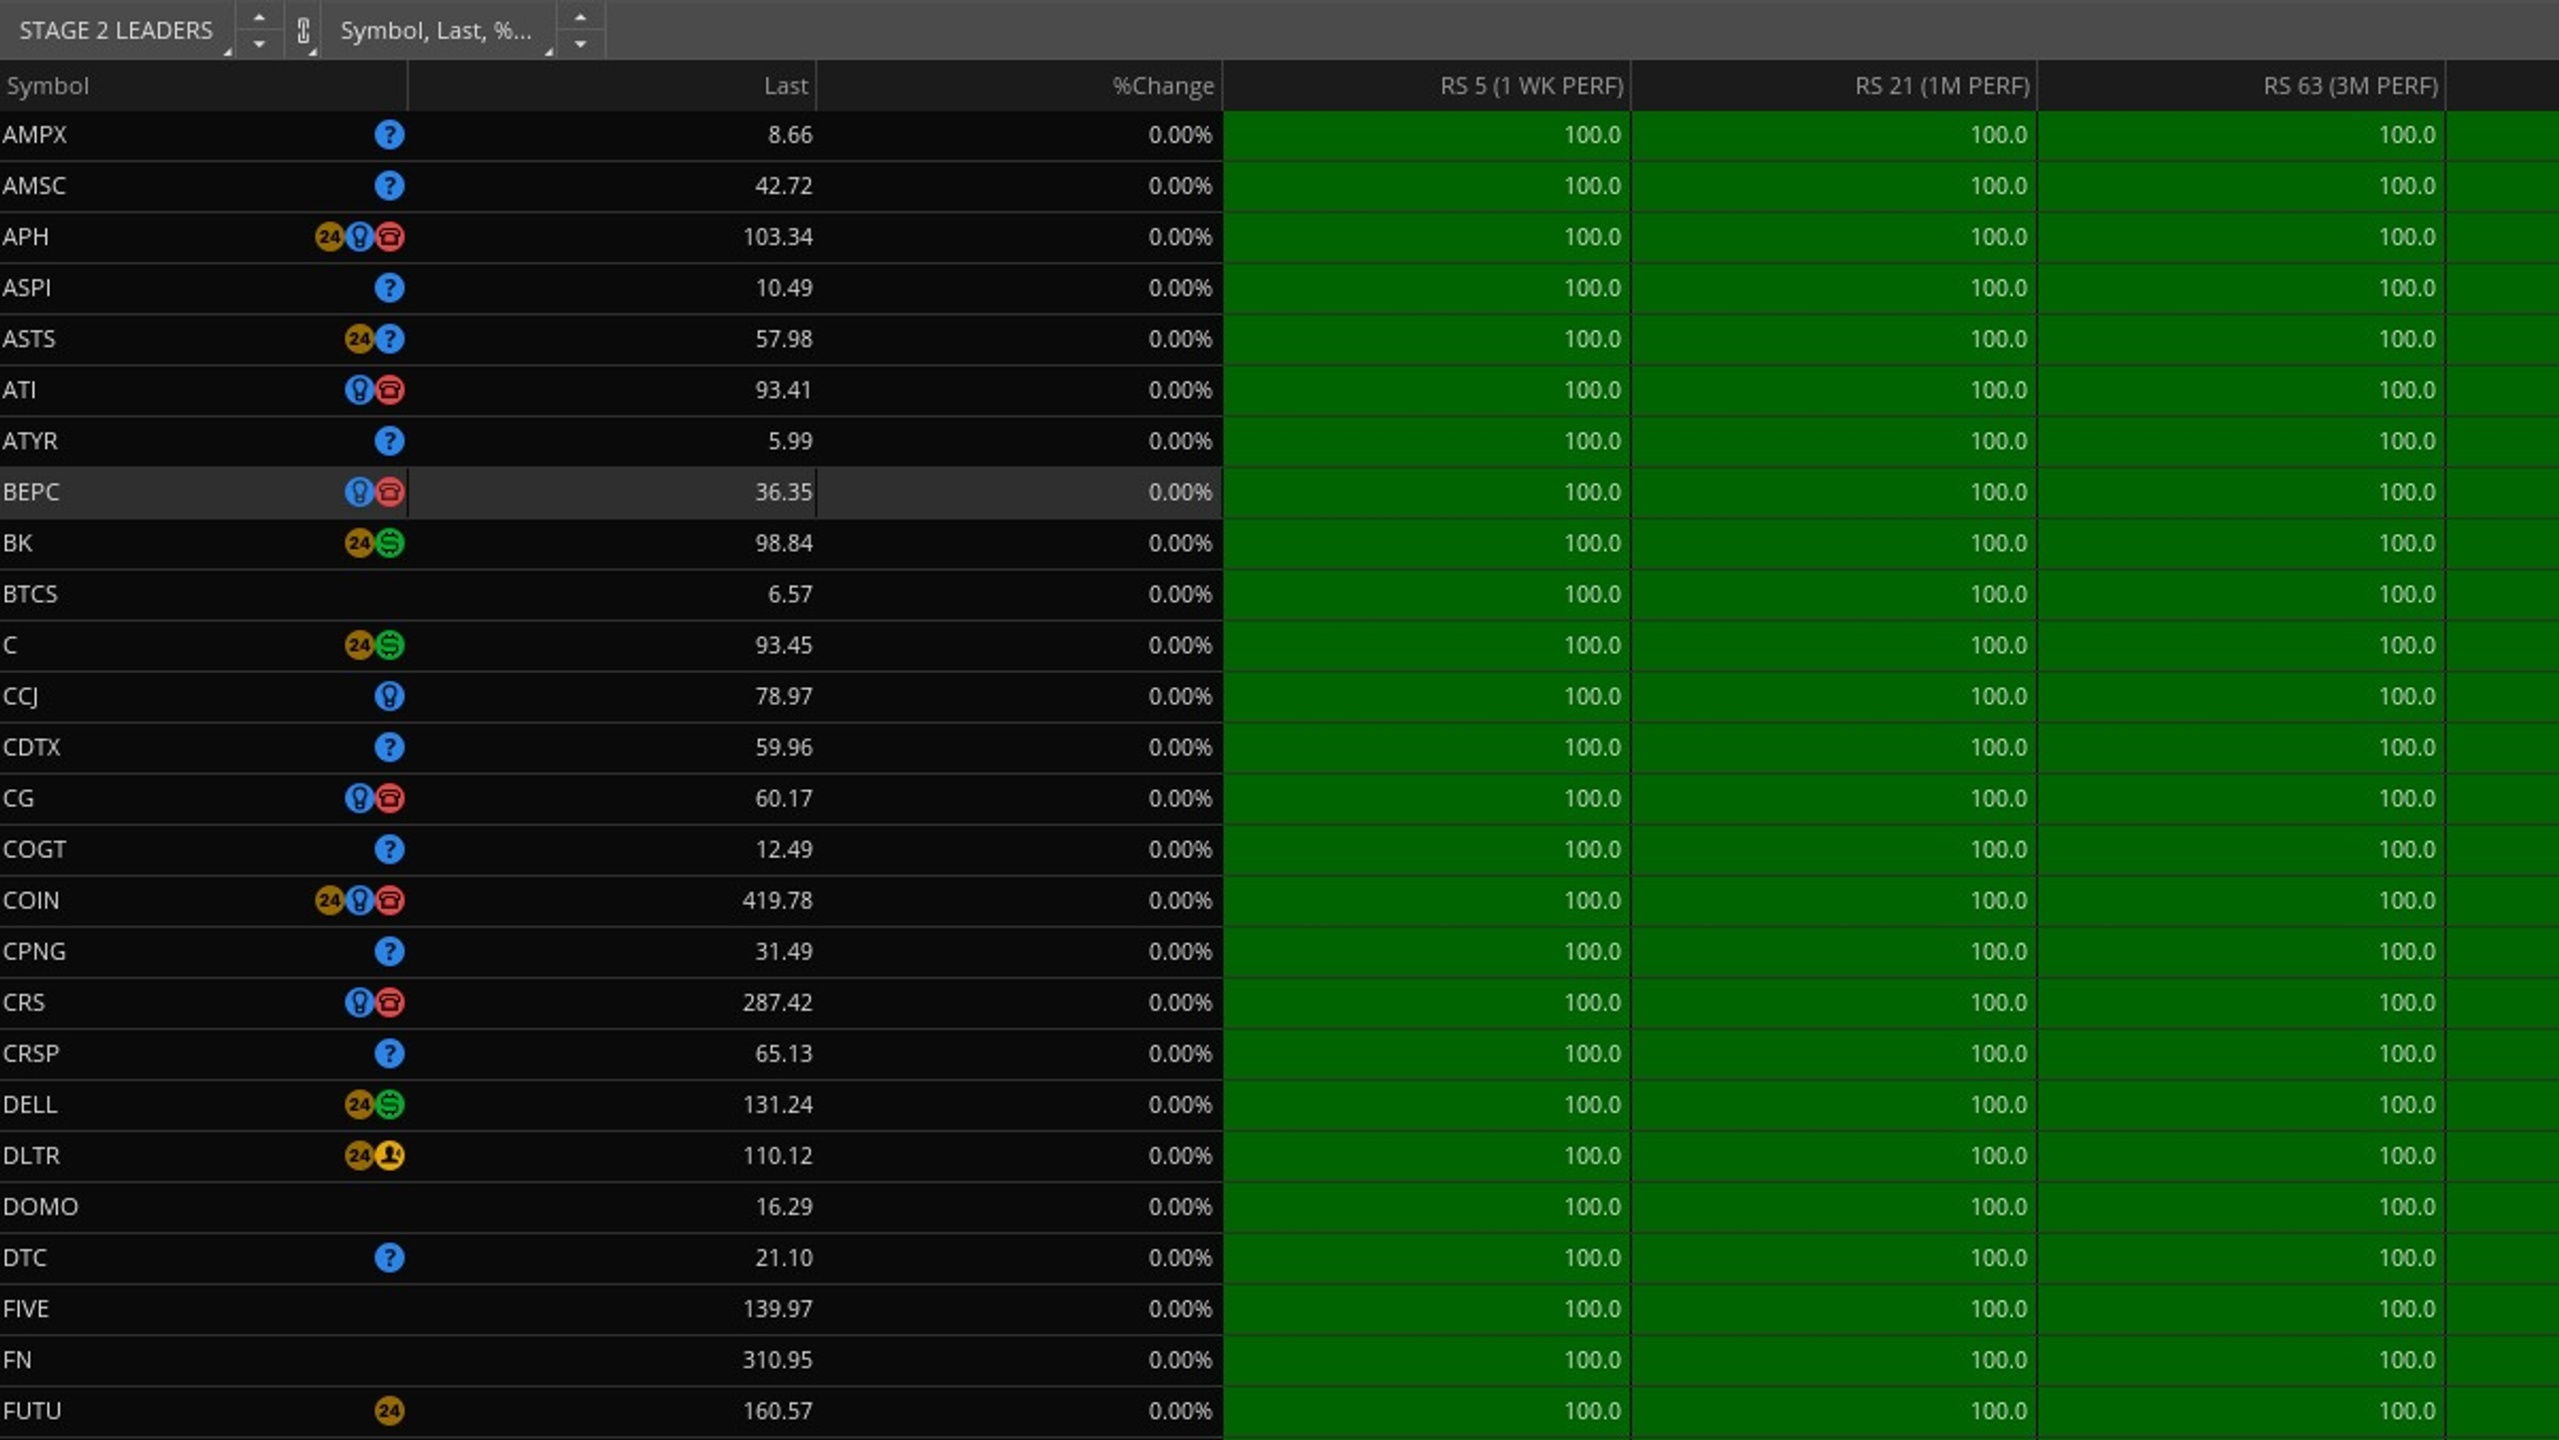
Task: Click the 131.24 last price for DELL
Action: (777, 1104)
